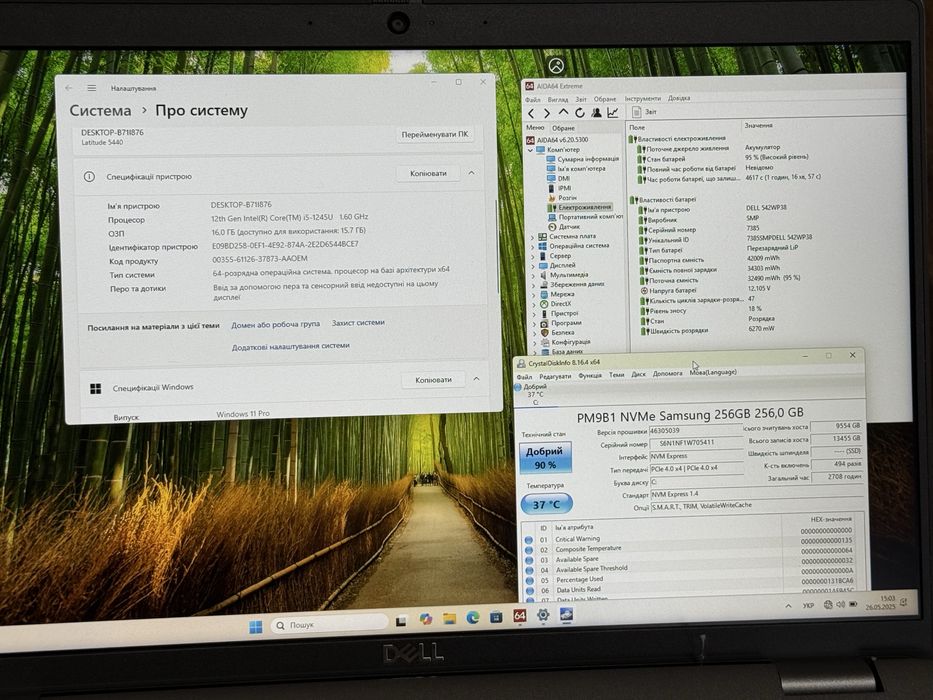This screenshot has width=933, height=700.
Task: Switch to Обране tab in AIDA64
Action: pyautogui.click(x=563, y=128)
